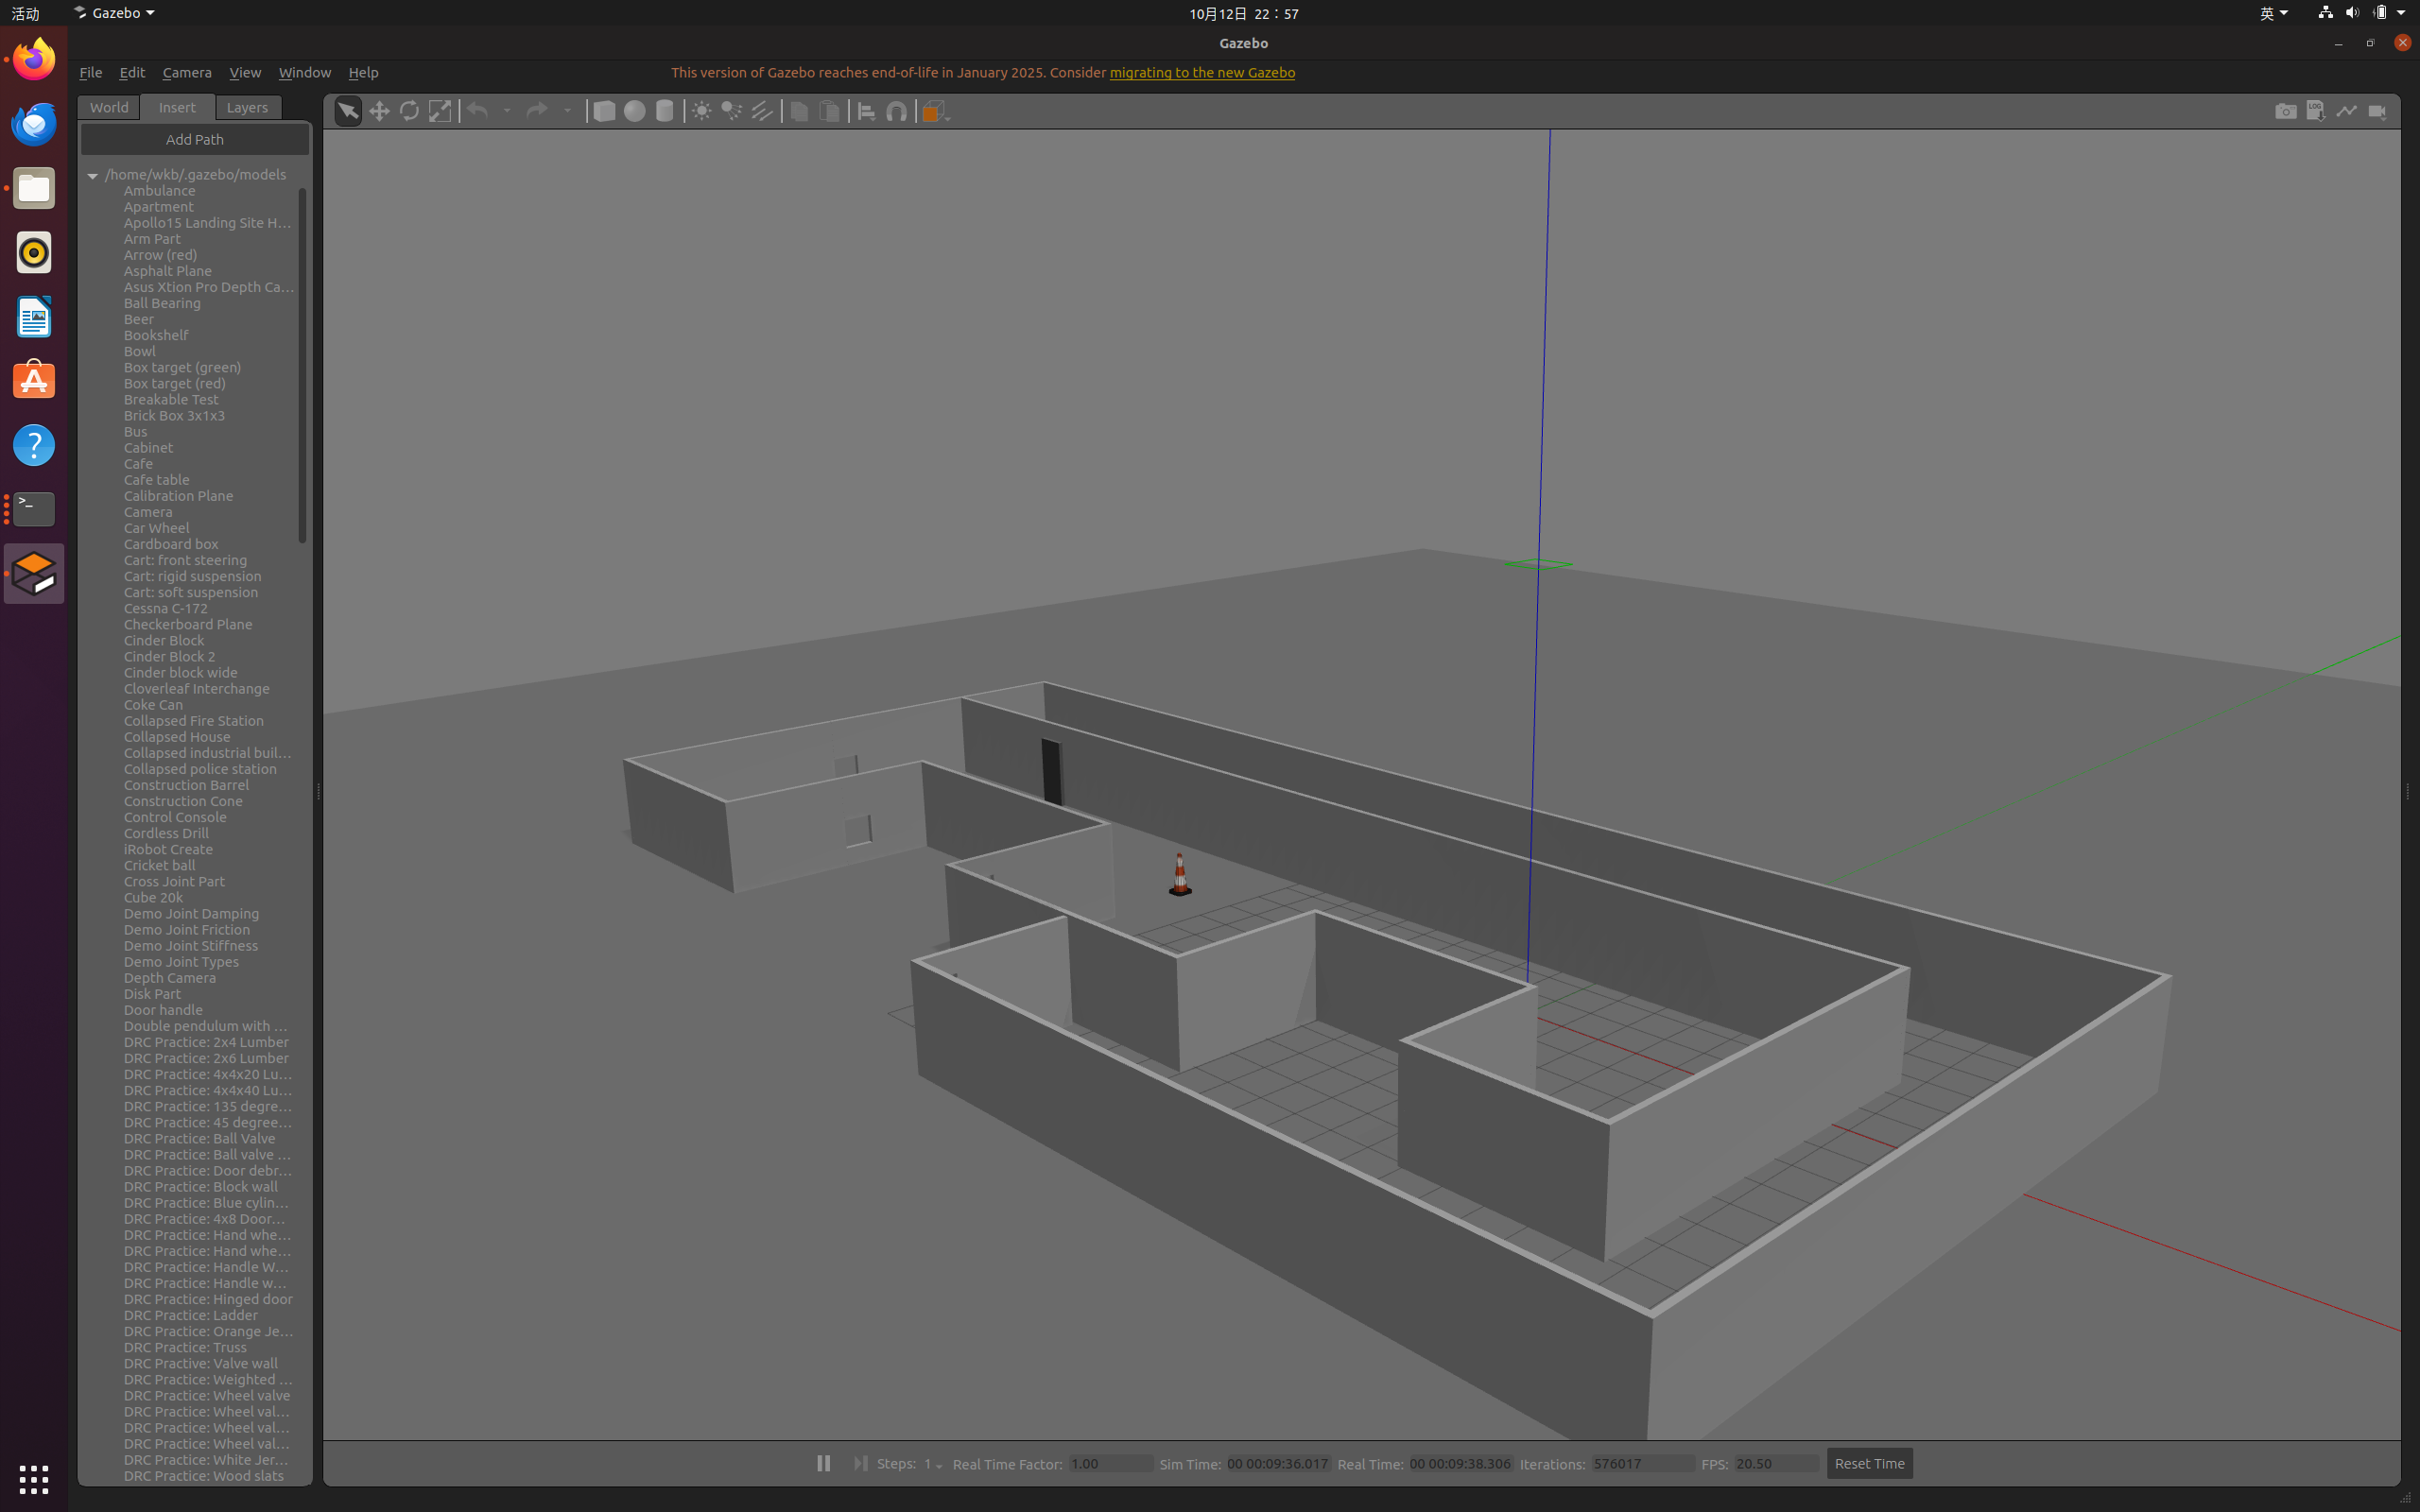2420x1512 pixels.
Task: Add a directional light
Action: coord(762,111)
